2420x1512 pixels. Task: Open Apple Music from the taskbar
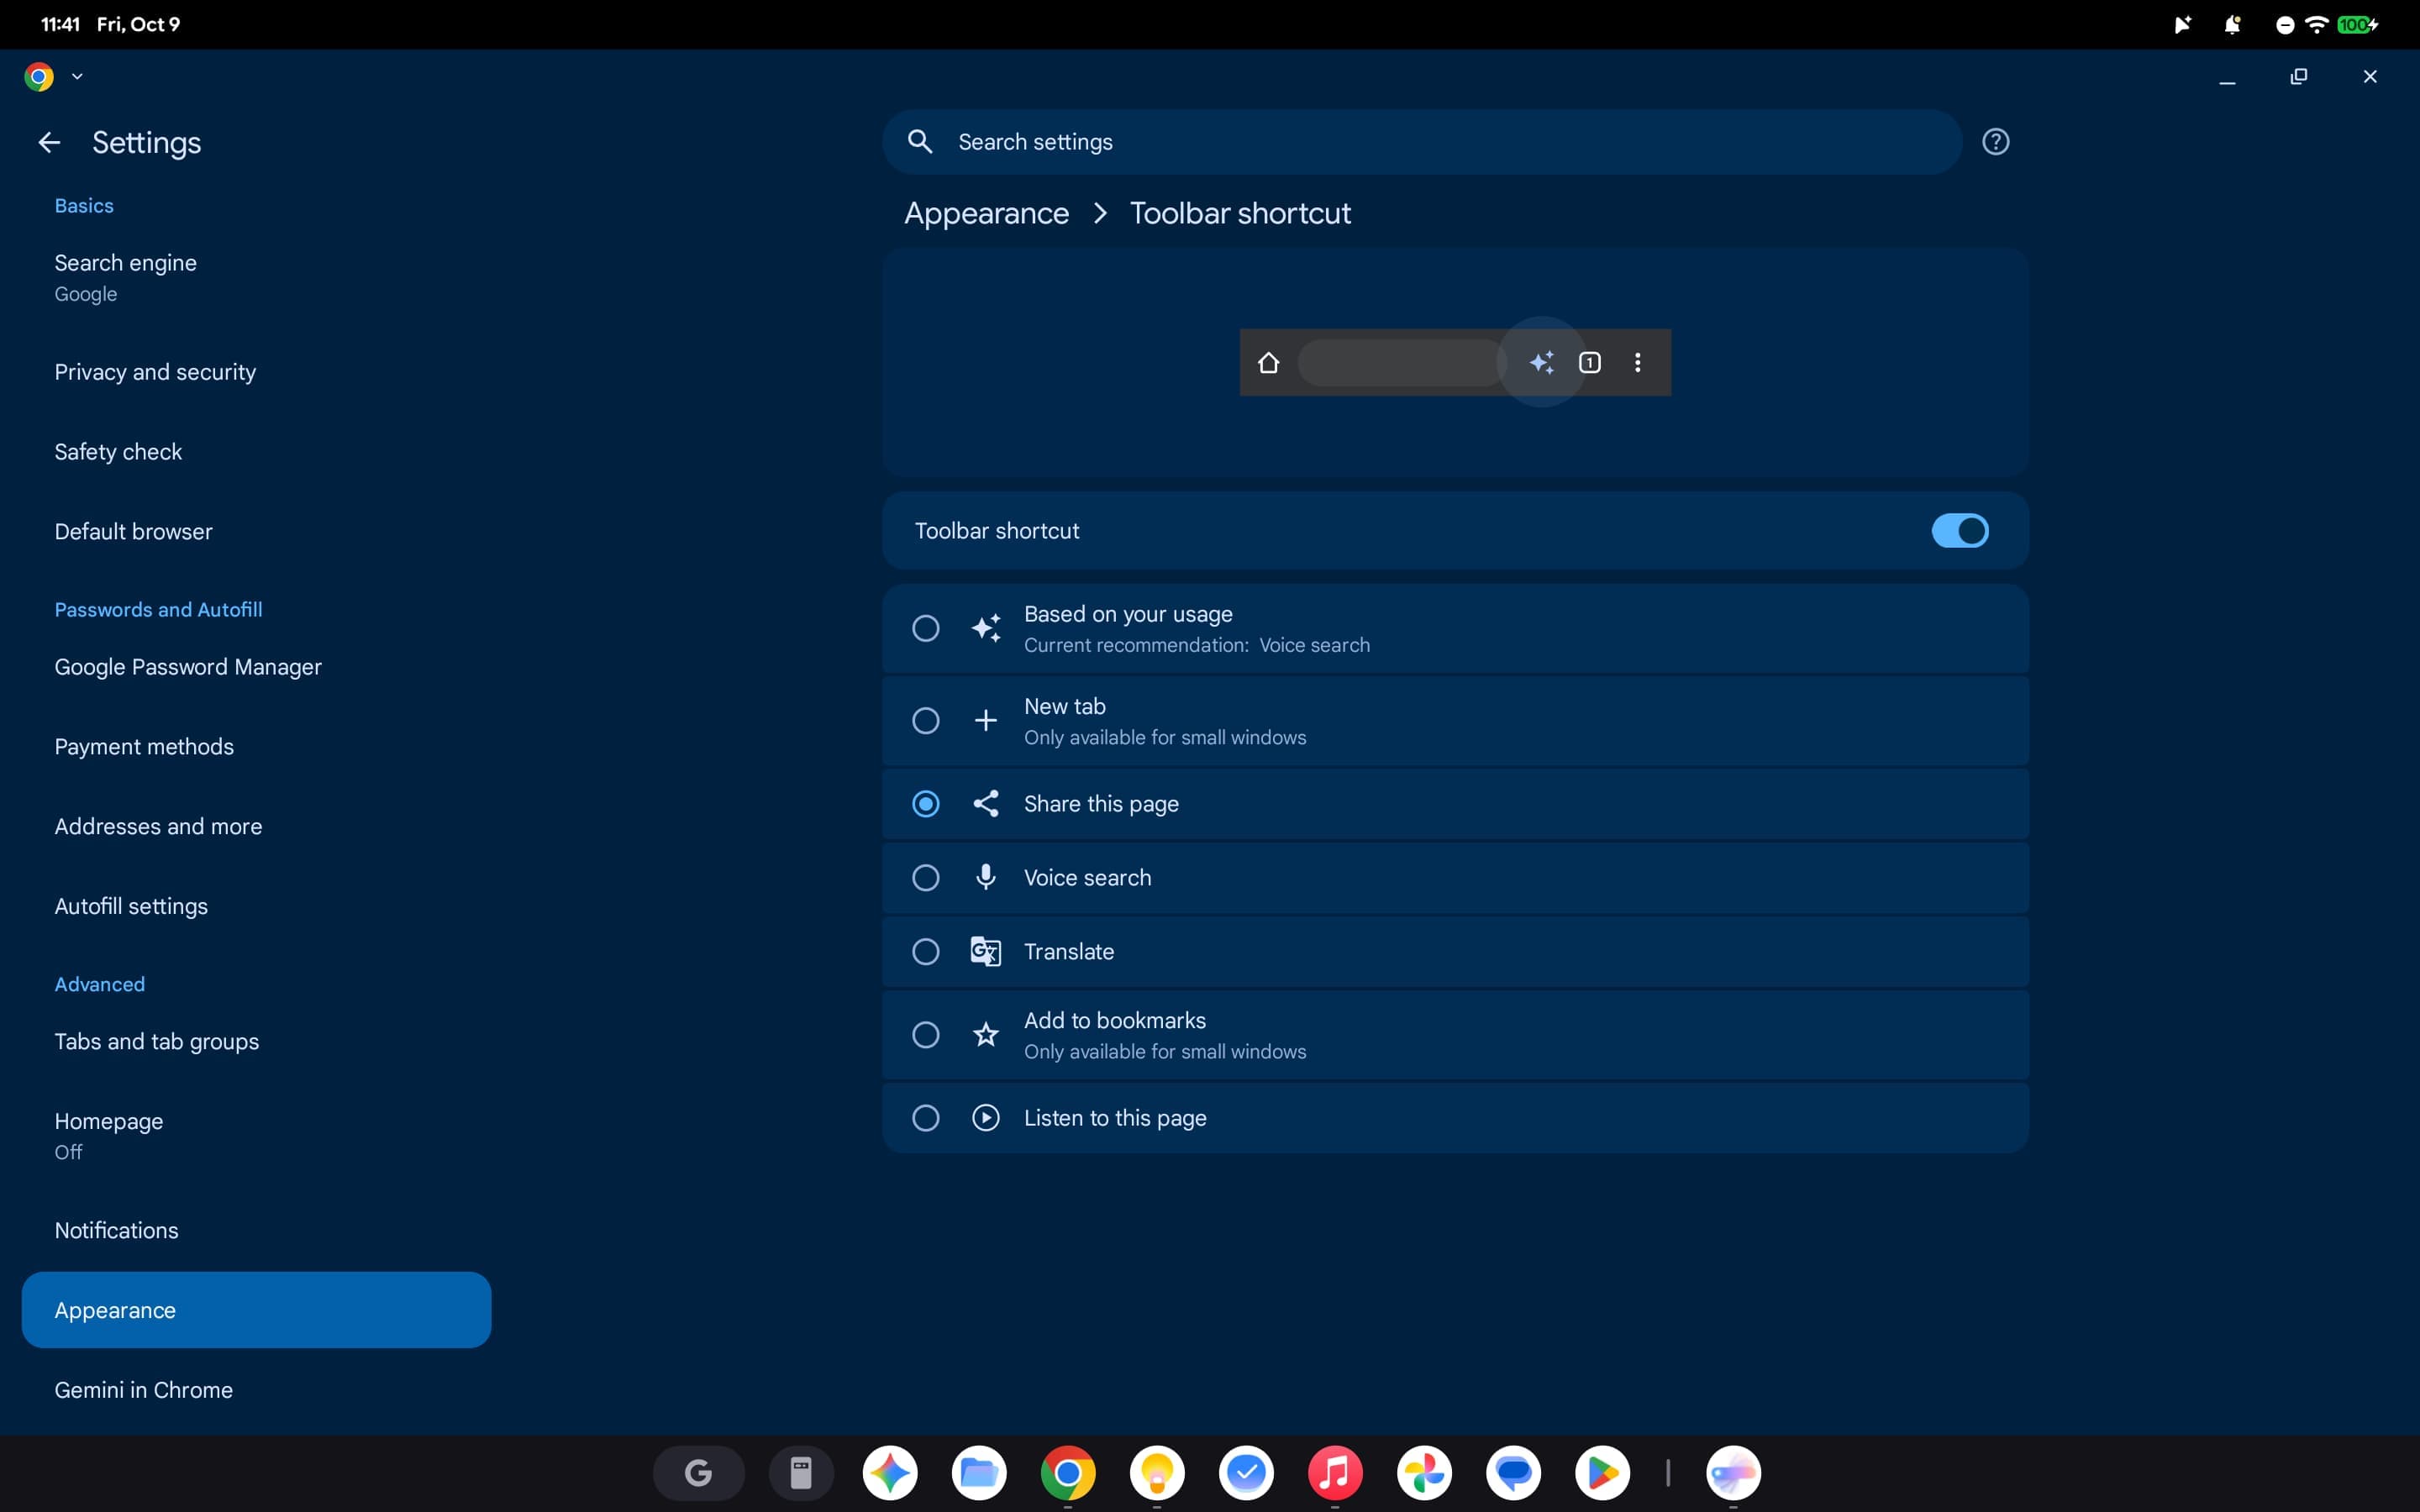tap(1335, 1473)
